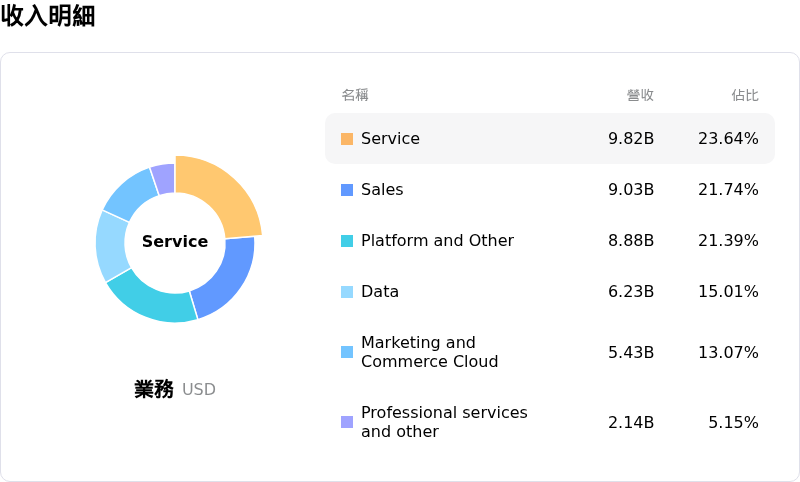The height and width of the screenshot is (482, 800).
Task: Sort by the 營收 column header
Action: 640,95
